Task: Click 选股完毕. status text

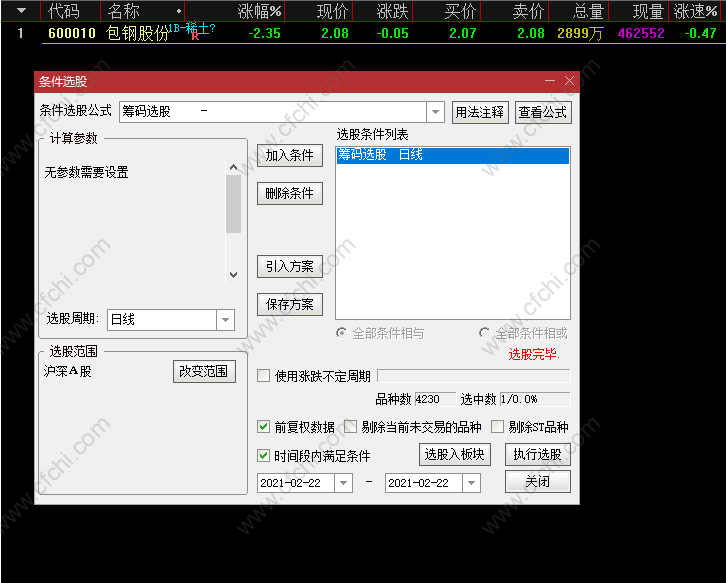Action: tap(534, 355)
